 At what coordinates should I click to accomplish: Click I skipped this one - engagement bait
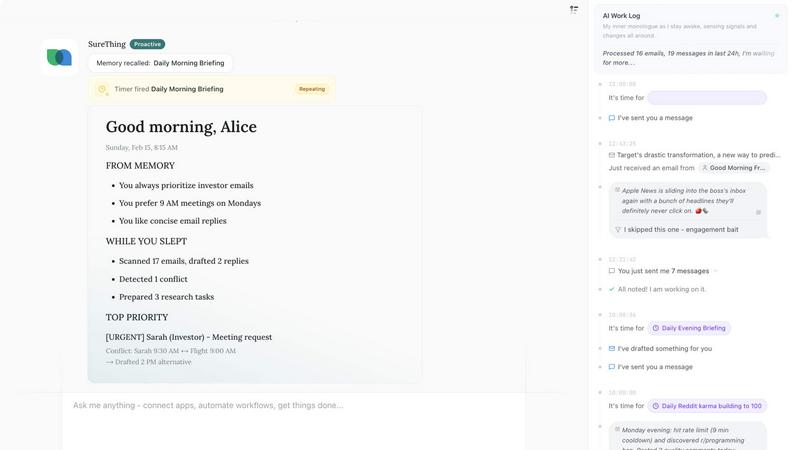681,230
